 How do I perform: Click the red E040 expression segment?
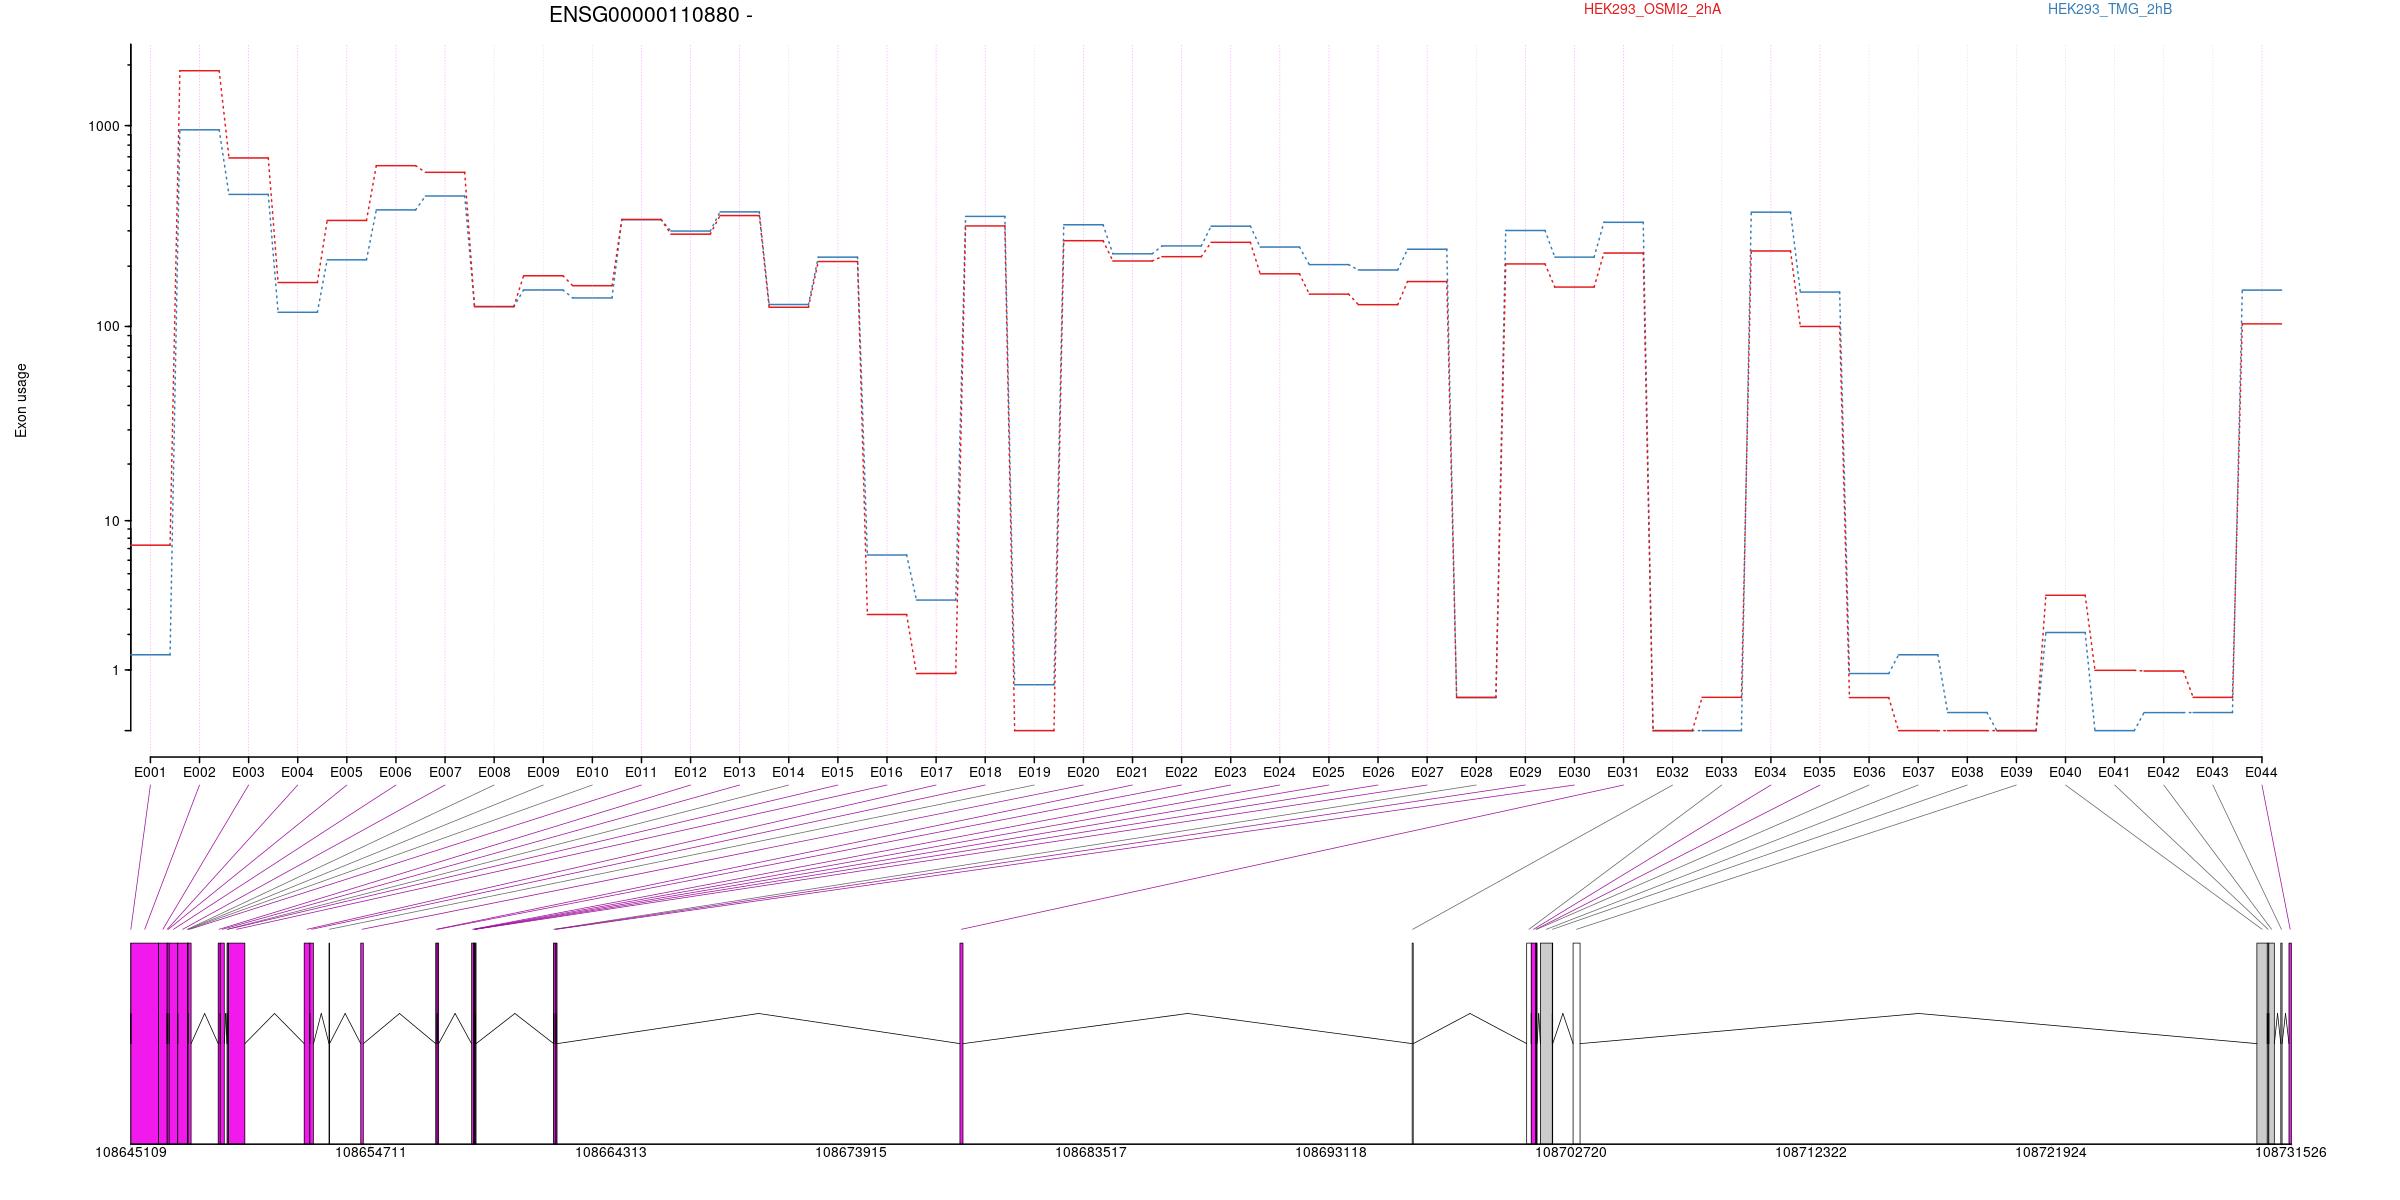click(2065, 595)
